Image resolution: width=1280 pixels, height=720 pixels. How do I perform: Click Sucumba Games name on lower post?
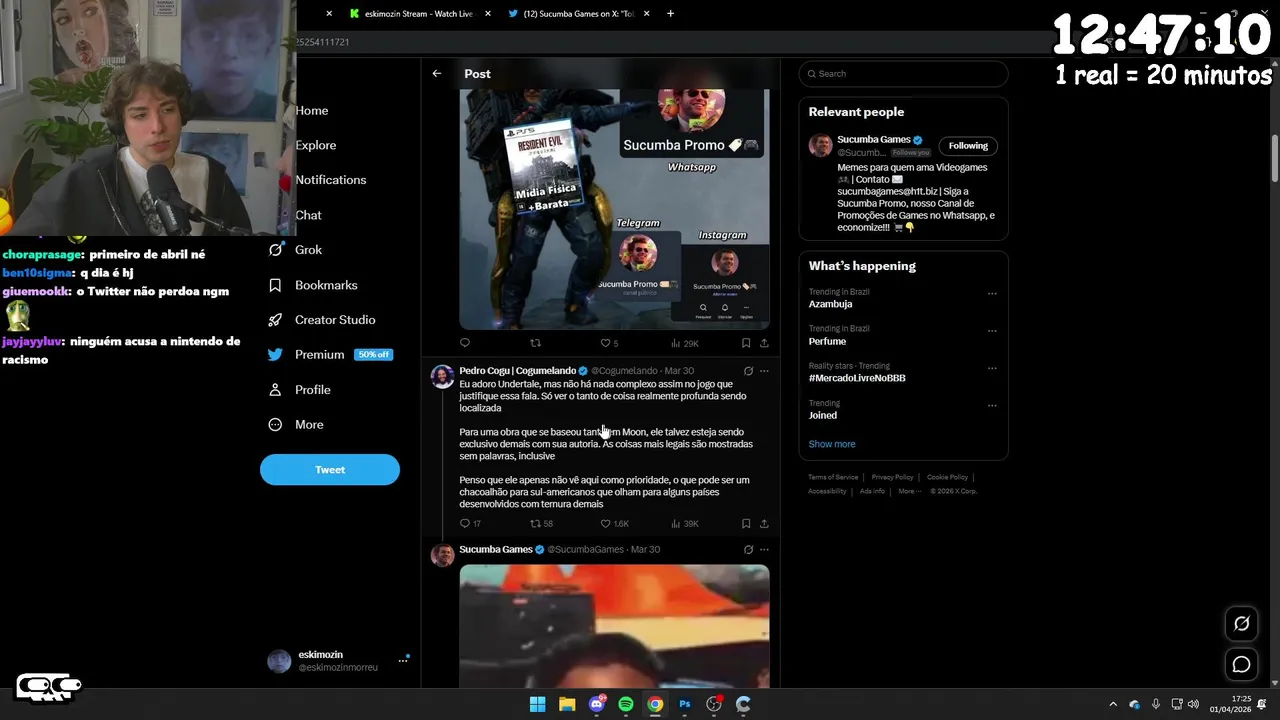[496, 549]
